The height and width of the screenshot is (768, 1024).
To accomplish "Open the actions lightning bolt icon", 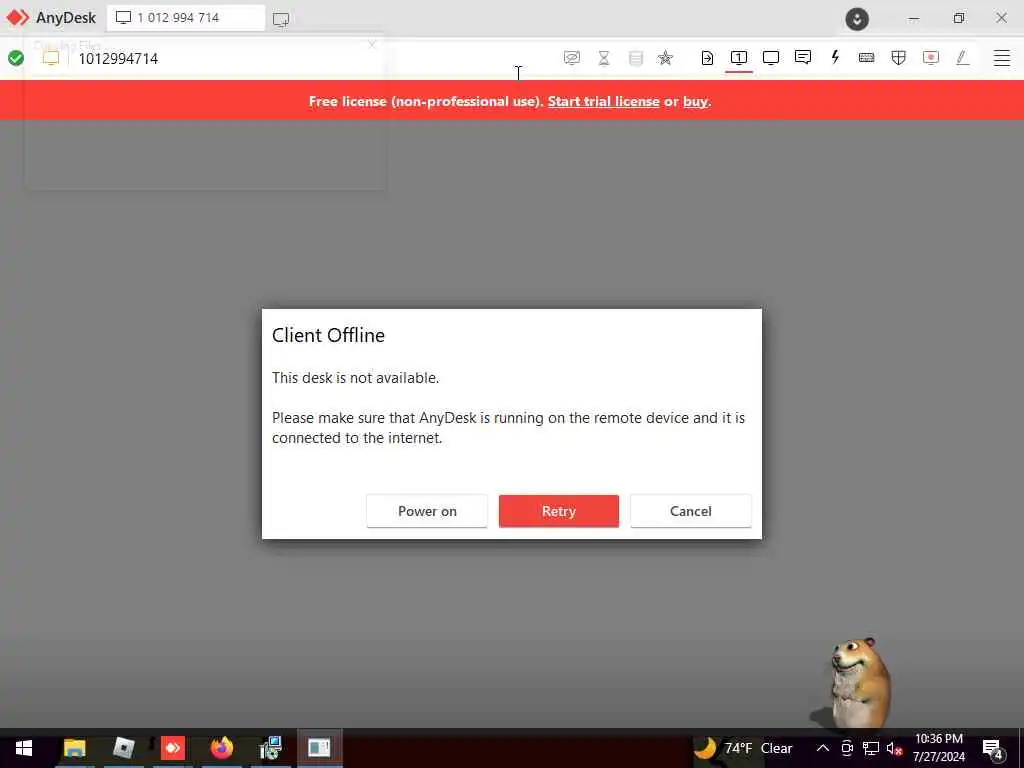I will 835,57.
